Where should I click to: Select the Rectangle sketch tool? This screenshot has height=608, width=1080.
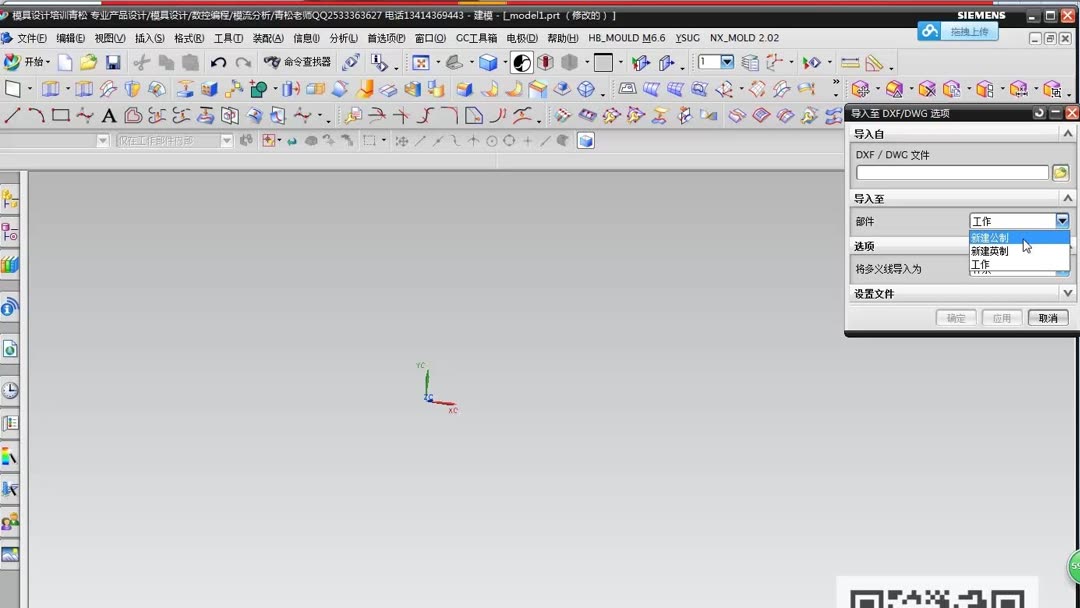pos(60,114)
